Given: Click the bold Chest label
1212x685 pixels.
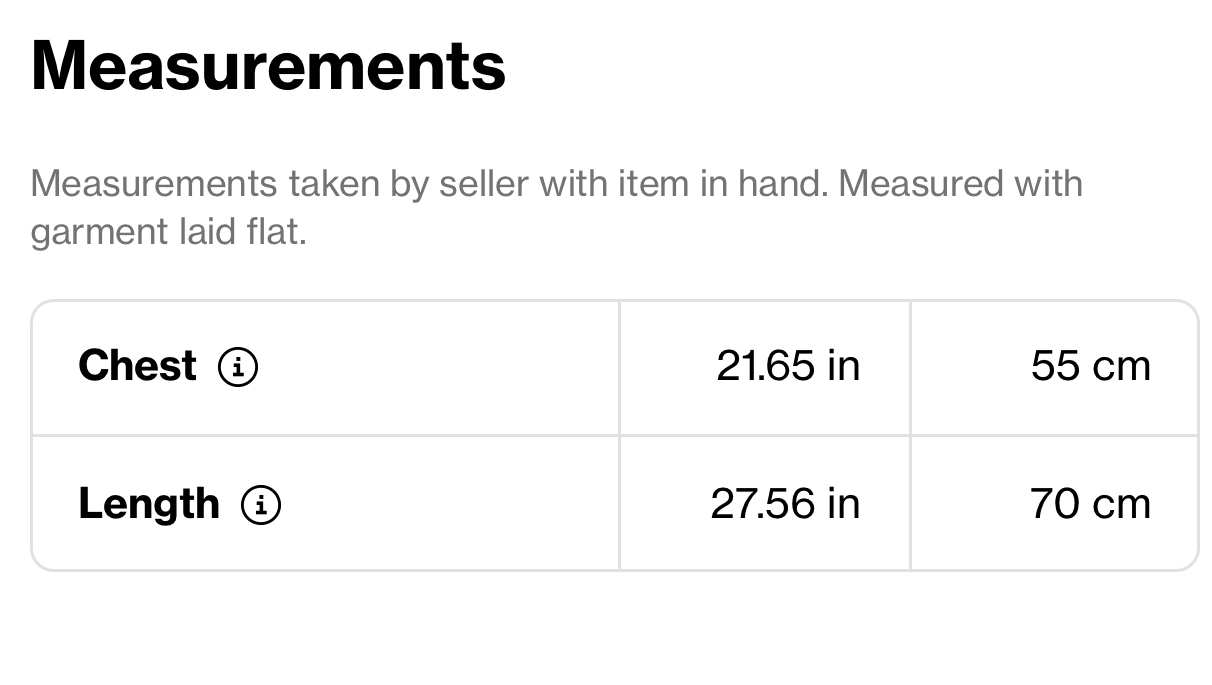Looking at the screenshot, I should click(x=137, y=366).
